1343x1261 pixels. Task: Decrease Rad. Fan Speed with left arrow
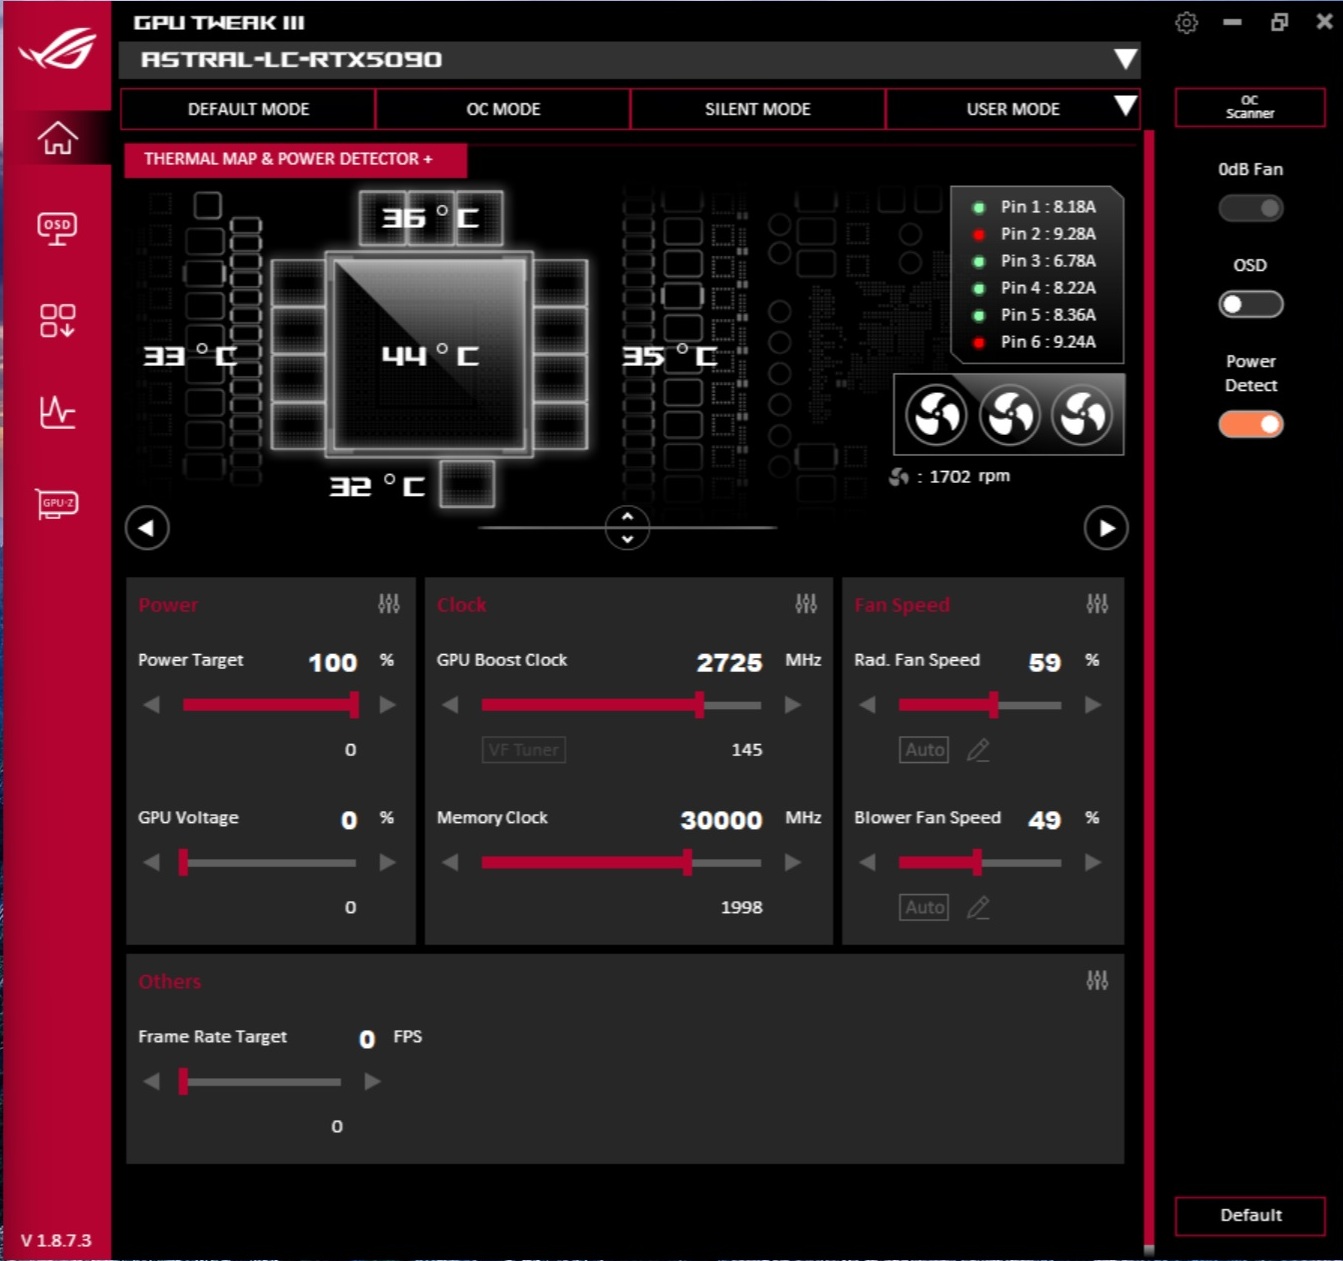click(867, 705)
